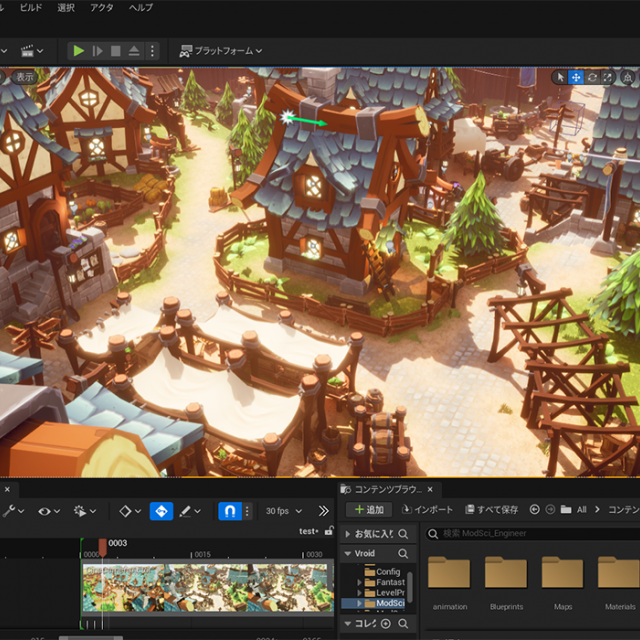Image resolution: width=640 pixels, height=640 pixels.
Task: Toggle the diamond keyframe options button
Action: click(x=126, y=511)
